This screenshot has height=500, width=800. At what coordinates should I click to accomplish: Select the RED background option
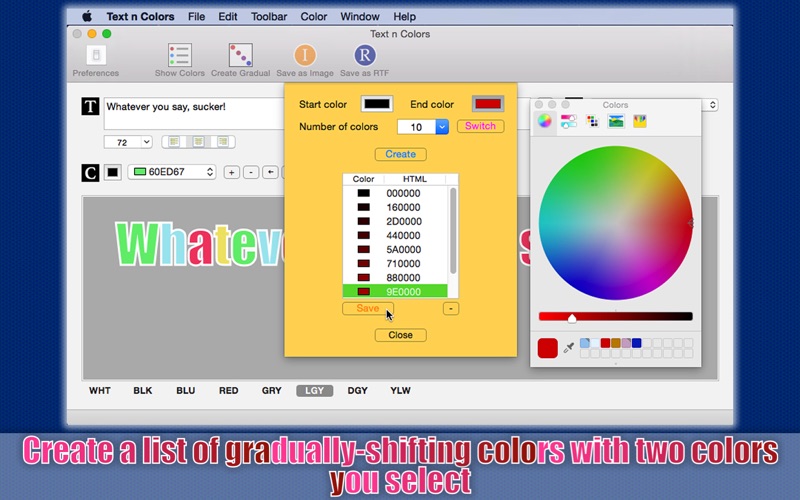tap(229, 391)
